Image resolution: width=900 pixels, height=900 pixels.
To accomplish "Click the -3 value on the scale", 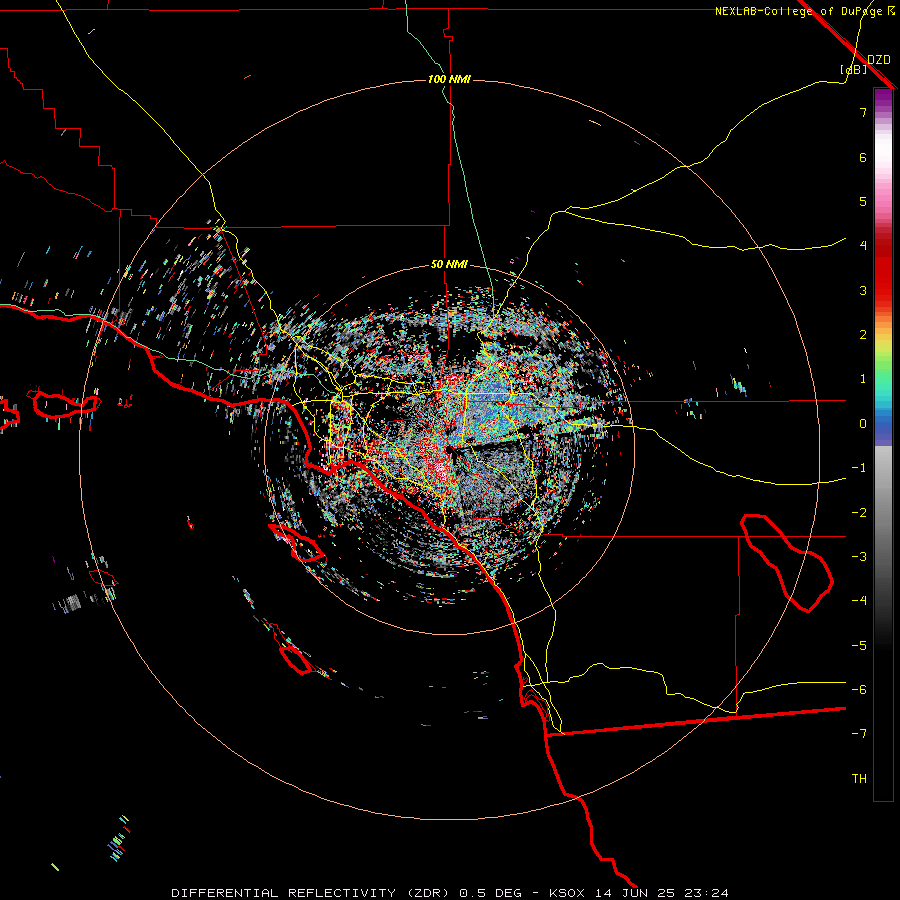I will [x=859, y=557].
